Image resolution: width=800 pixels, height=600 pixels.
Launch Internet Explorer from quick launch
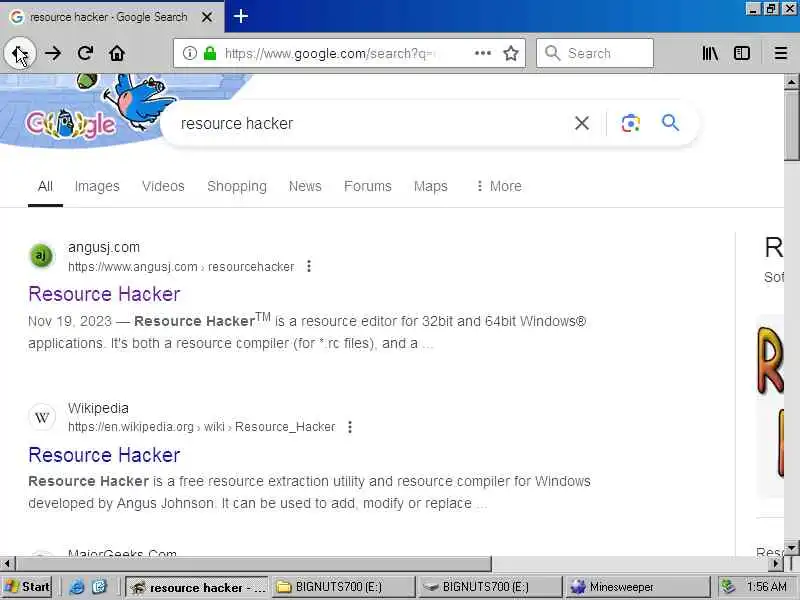click(77, 587)
